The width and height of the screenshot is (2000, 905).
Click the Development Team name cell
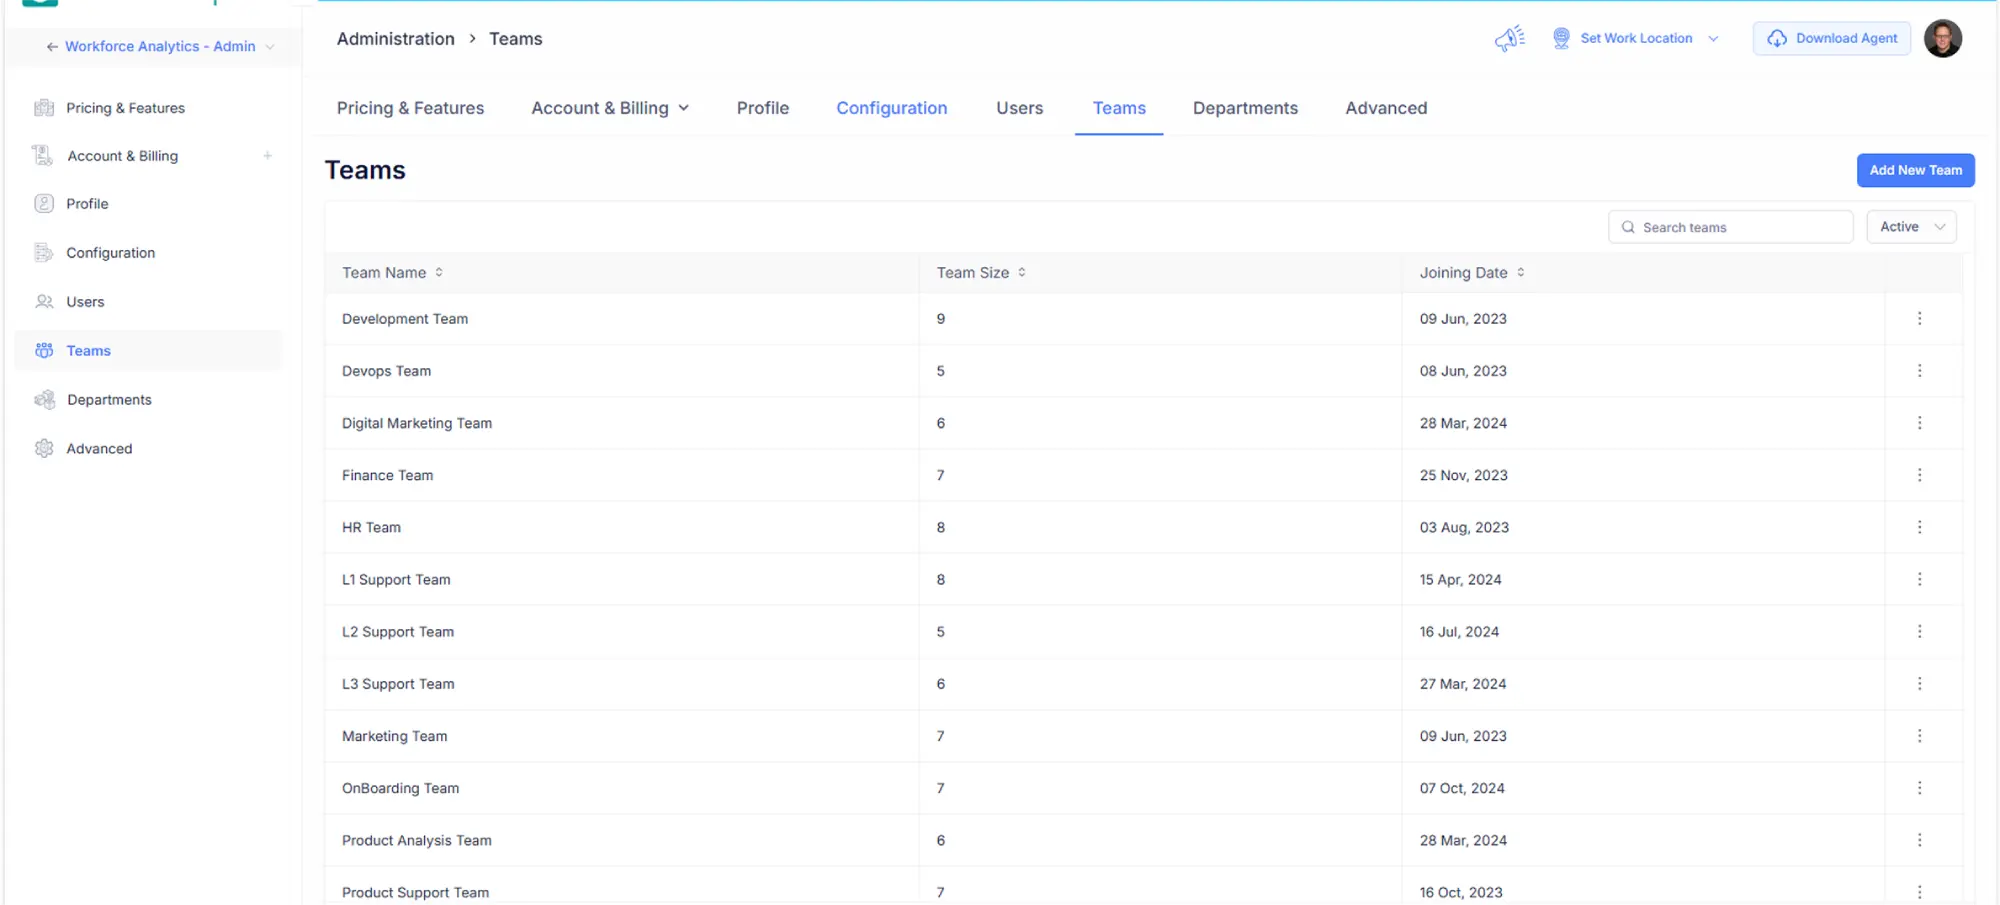click(405, 318)
